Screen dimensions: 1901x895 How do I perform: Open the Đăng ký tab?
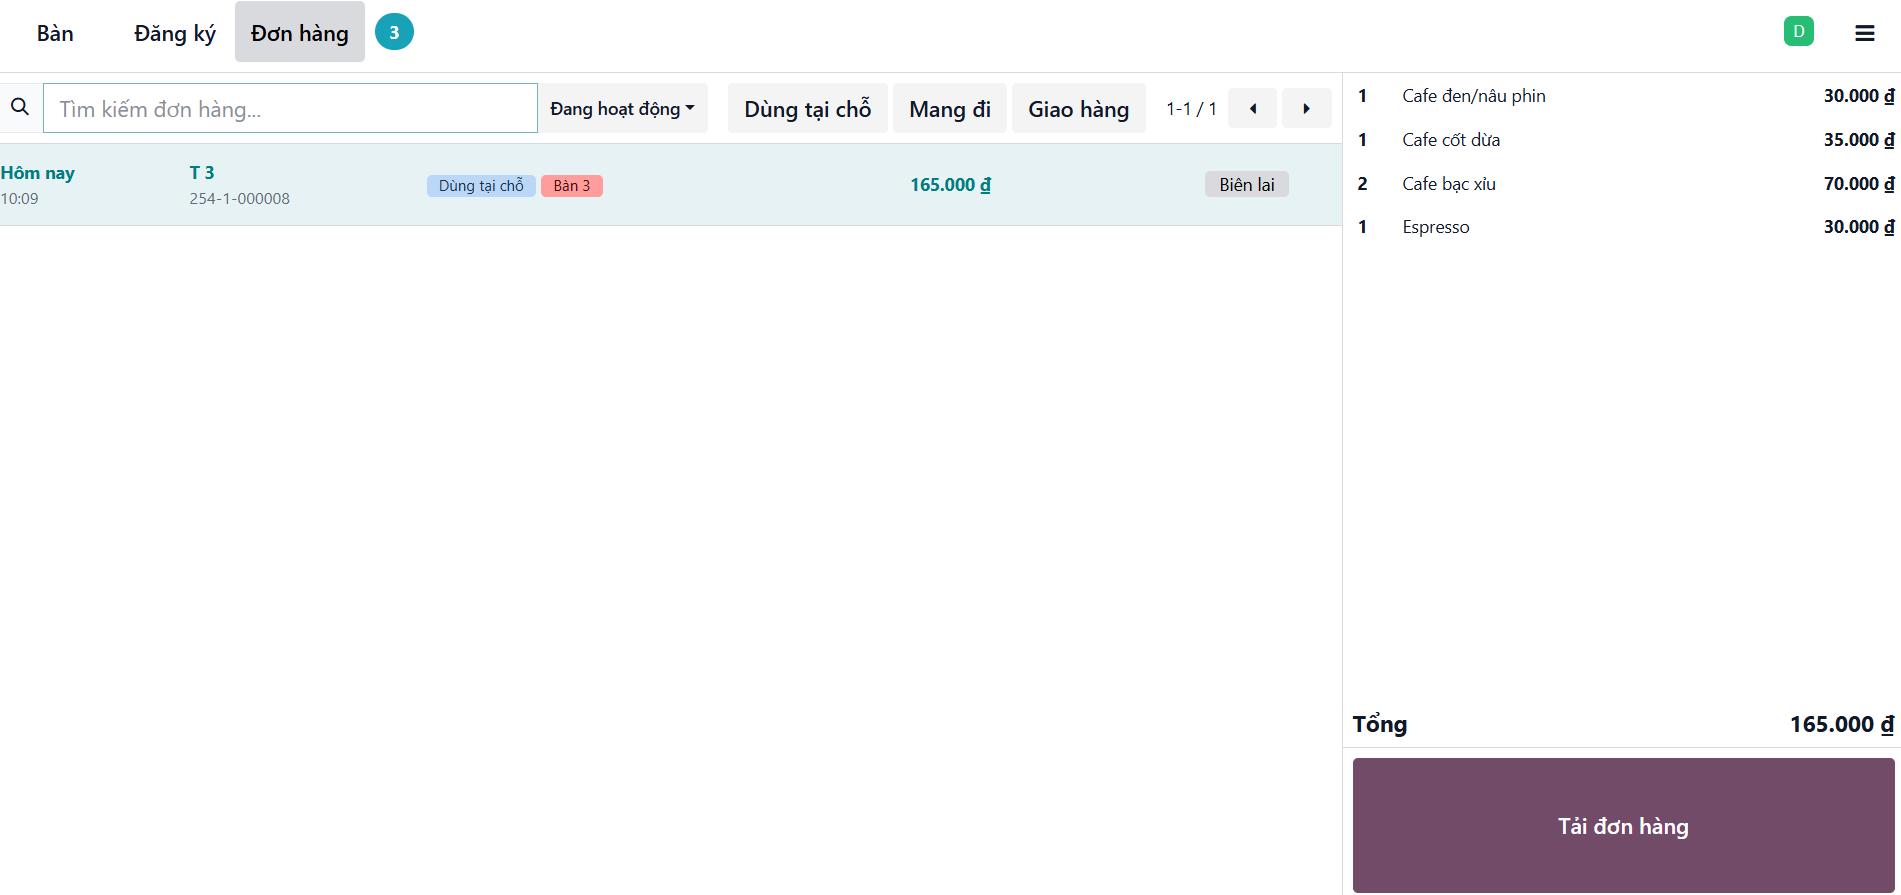[x=175, y=33]
